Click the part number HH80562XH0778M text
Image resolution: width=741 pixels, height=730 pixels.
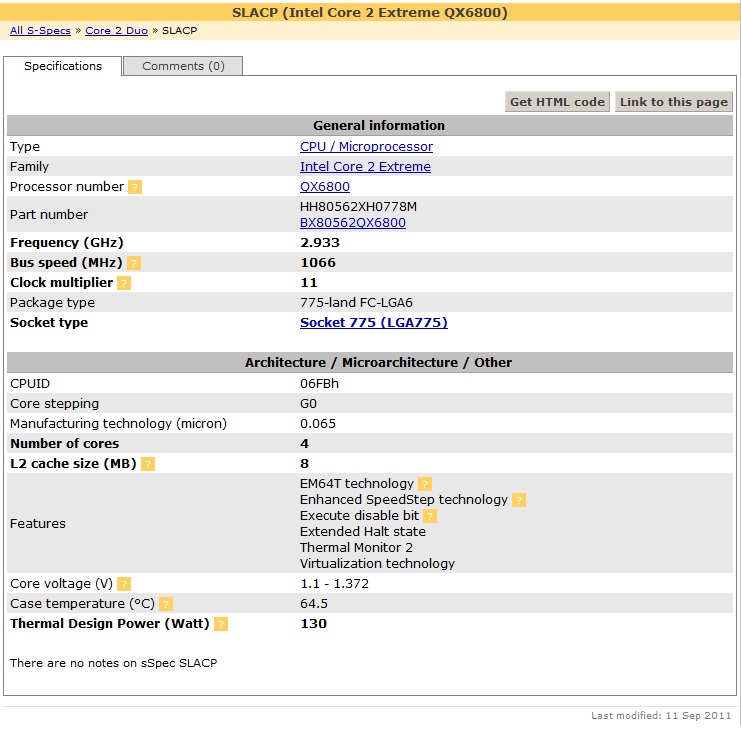click(x=358, y=206)
